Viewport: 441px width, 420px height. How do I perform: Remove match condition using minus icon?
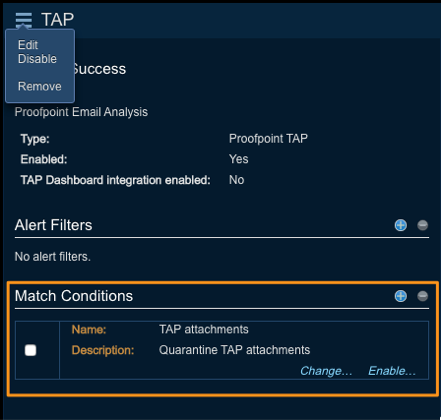click(423, 296)
